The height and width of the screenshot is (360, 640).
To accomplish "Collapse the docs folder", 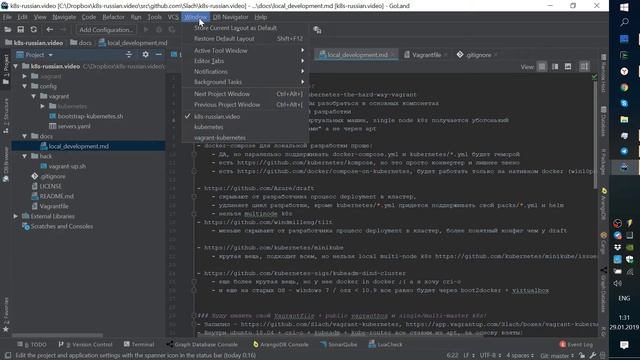I will coord(24,136).
